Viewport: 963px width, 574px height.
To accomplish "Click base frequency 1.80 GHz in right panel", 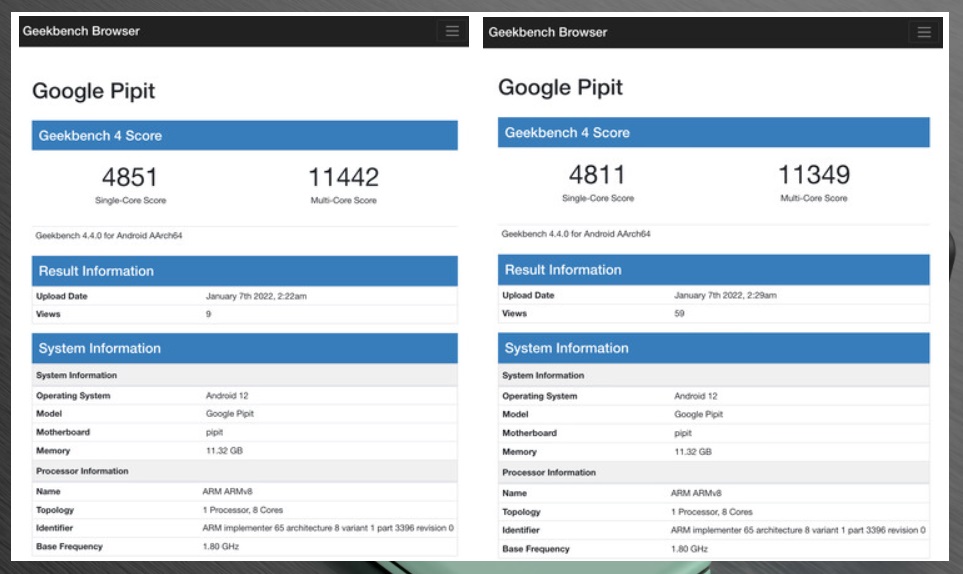I will point(689,549).
